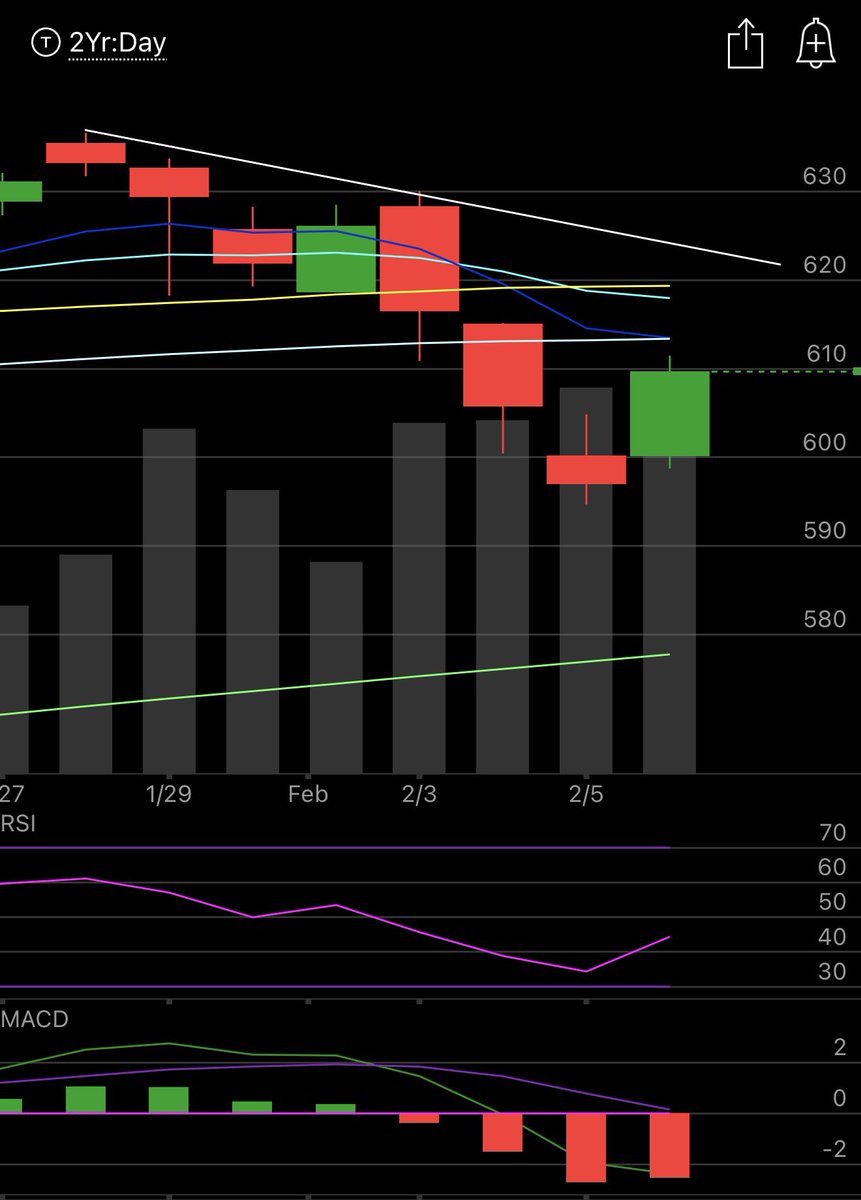Tap the RSI 70 level label
The width and height of the screenshot is (861, 1200).
[x=832, y=832]
